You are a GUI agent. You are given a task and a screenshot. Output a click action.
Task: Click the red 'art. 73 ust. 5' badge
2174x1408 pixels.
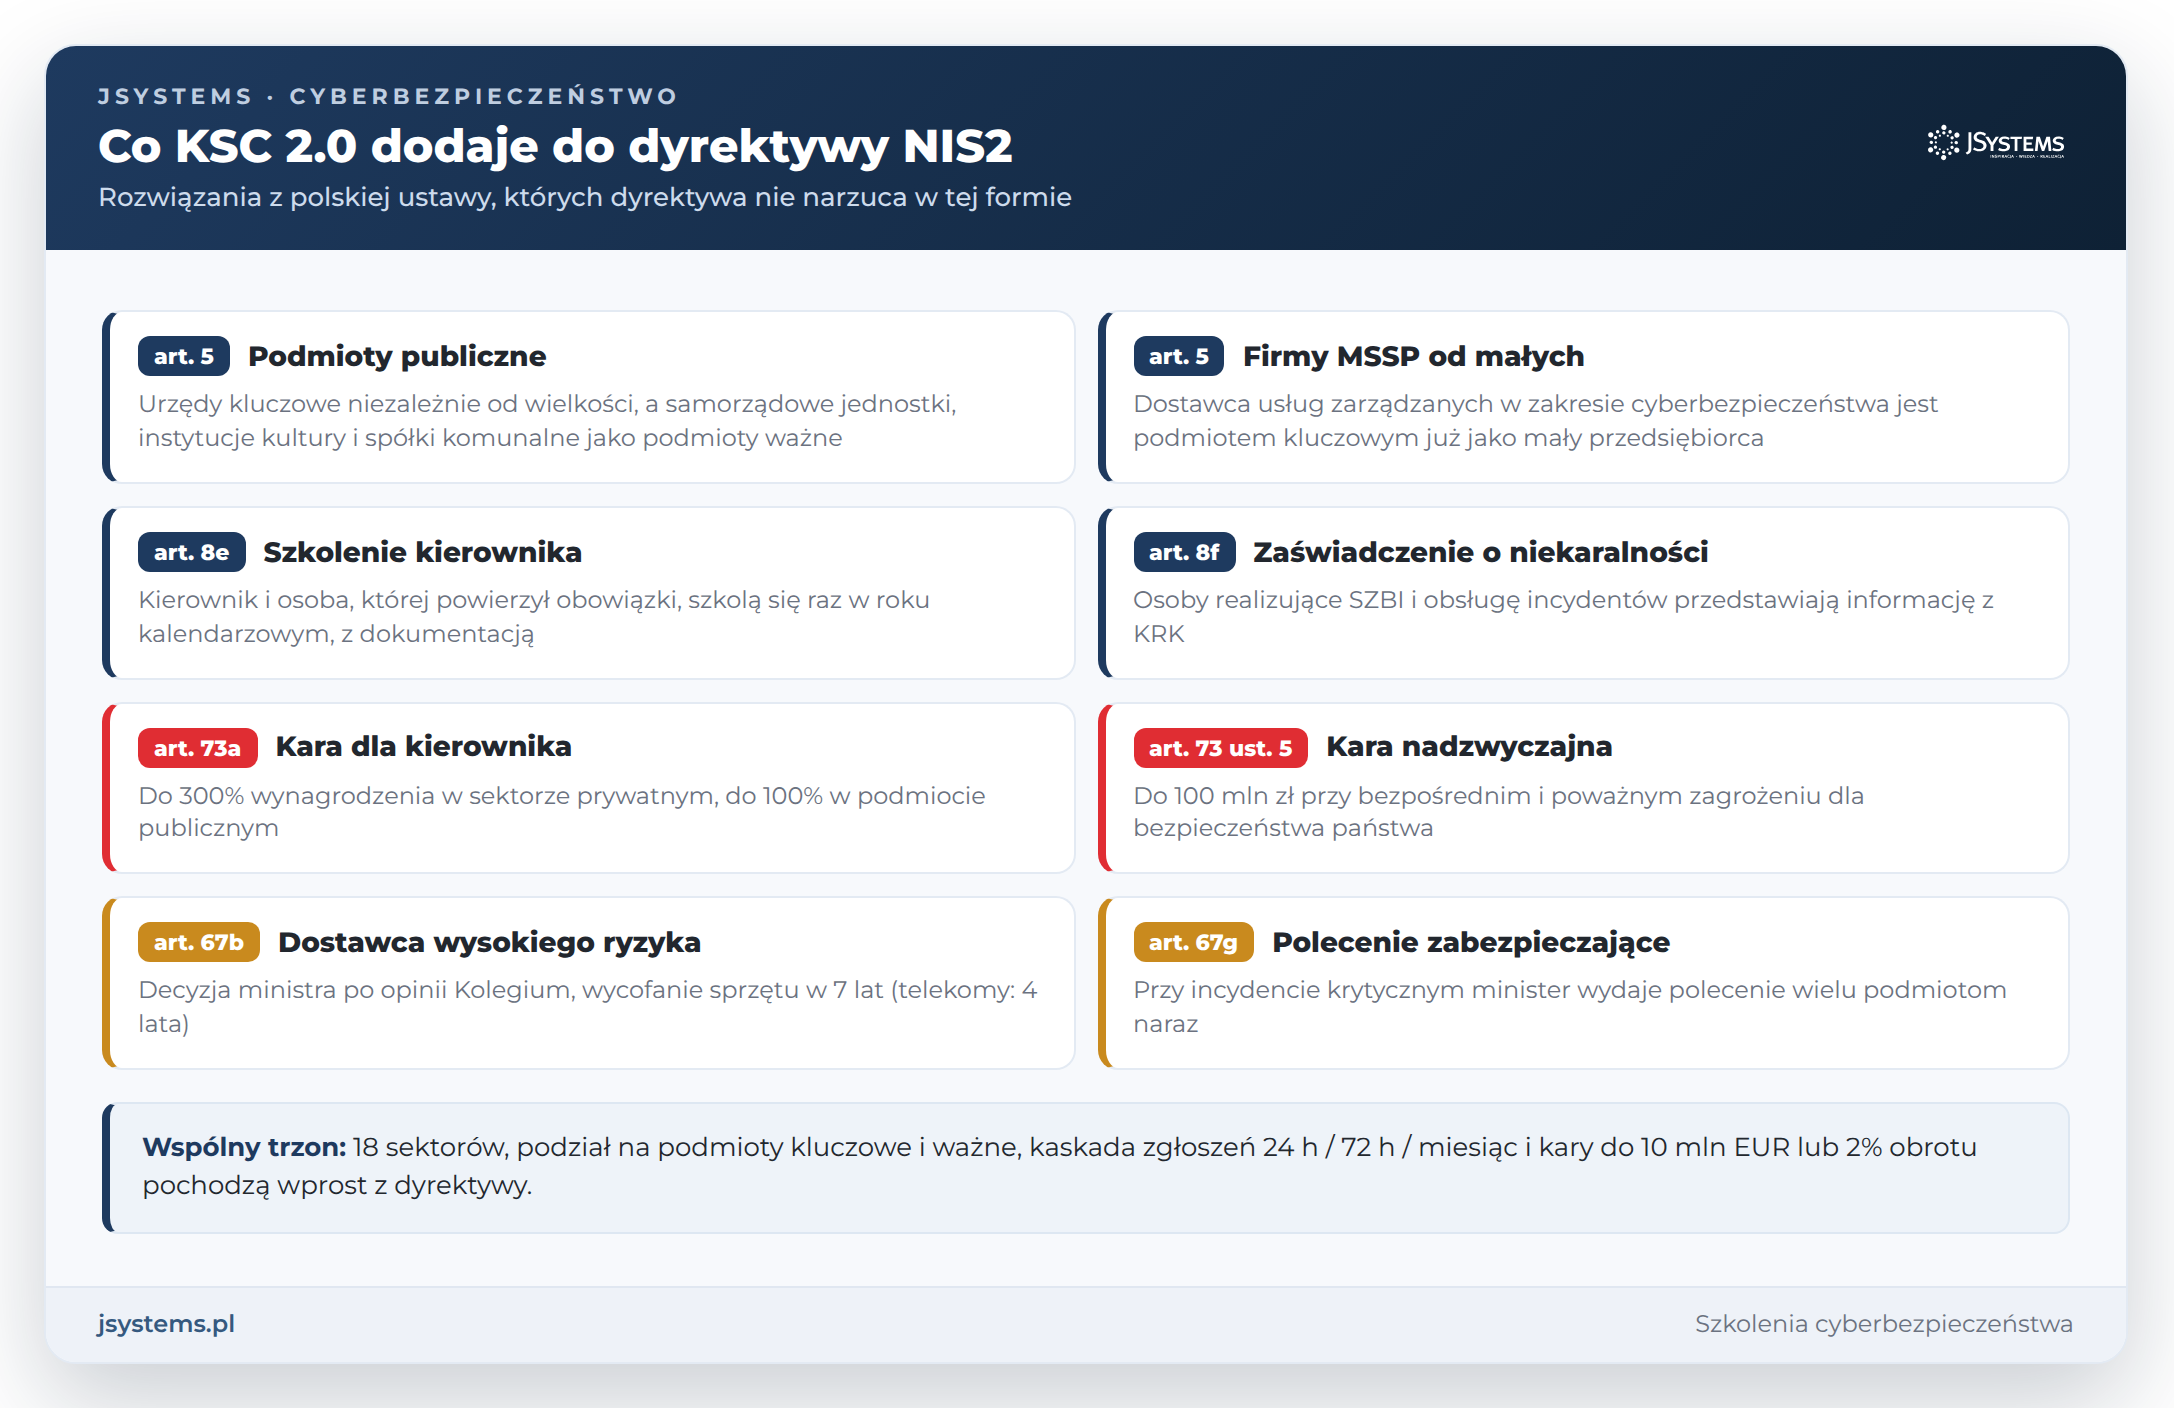coord(1221,748)
